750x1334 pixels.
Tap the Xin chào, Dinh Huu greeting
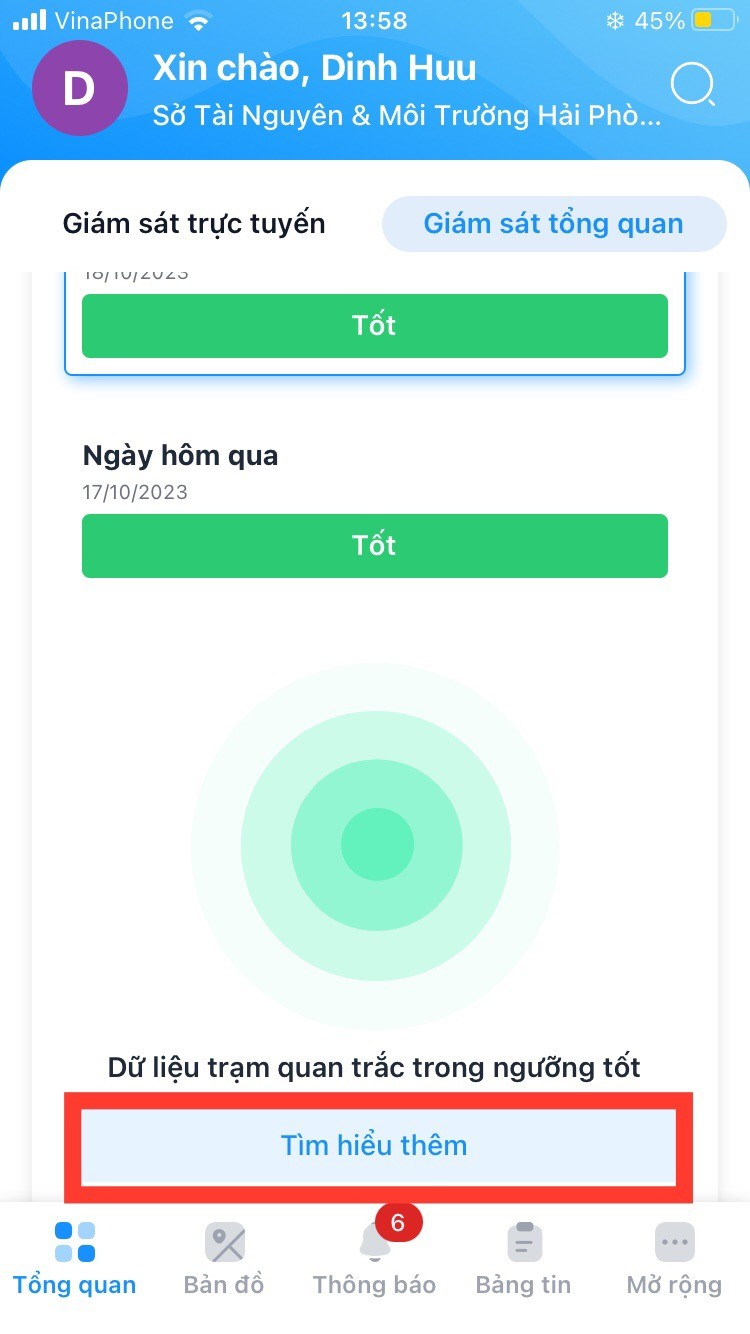coord(315,68)
